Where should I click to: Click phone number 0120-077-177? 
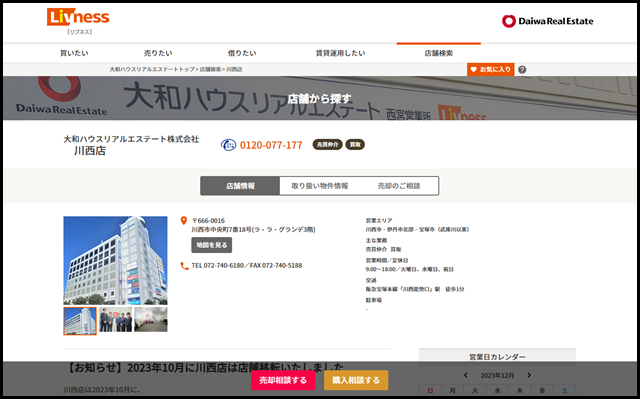pos(271,145)
